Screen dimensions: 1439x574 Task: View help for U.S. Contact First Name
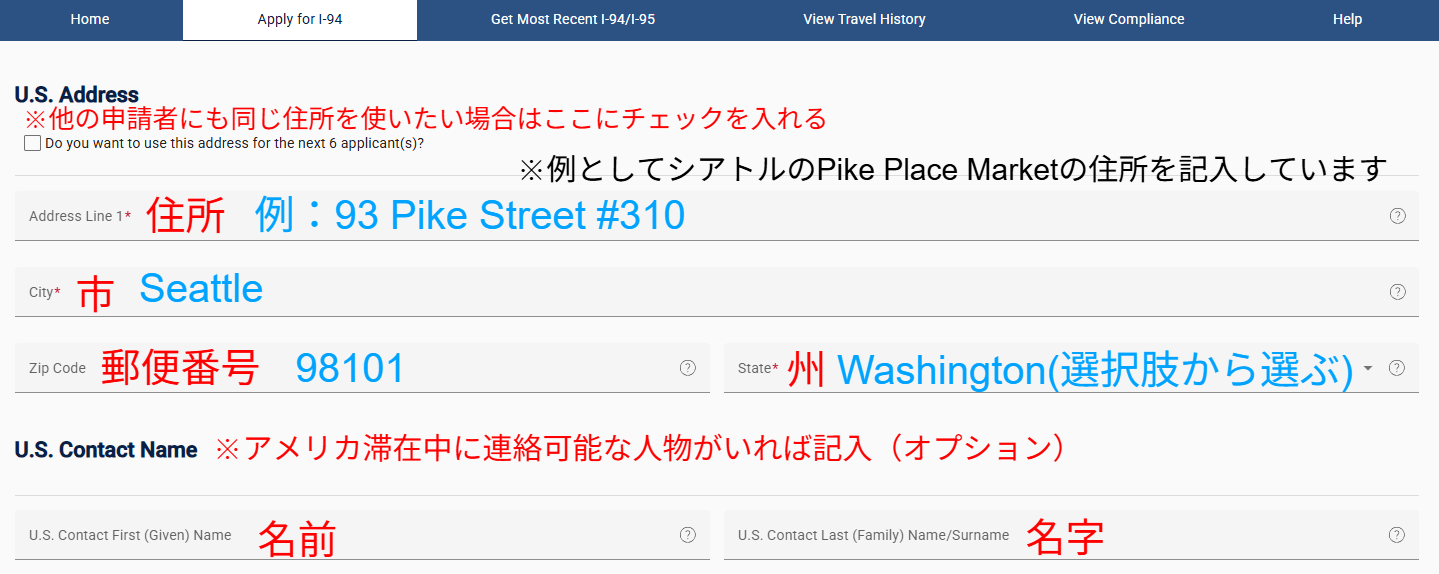(688, 535)
